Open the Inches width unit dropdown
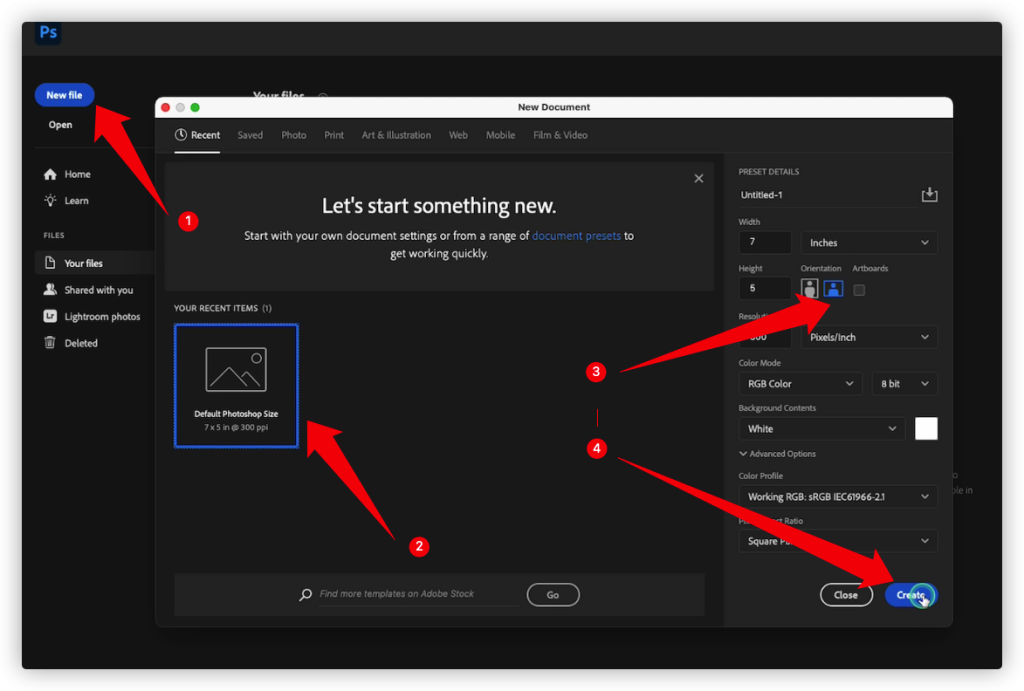Viewport: 1024px width, 691px height. click(869, 242)
